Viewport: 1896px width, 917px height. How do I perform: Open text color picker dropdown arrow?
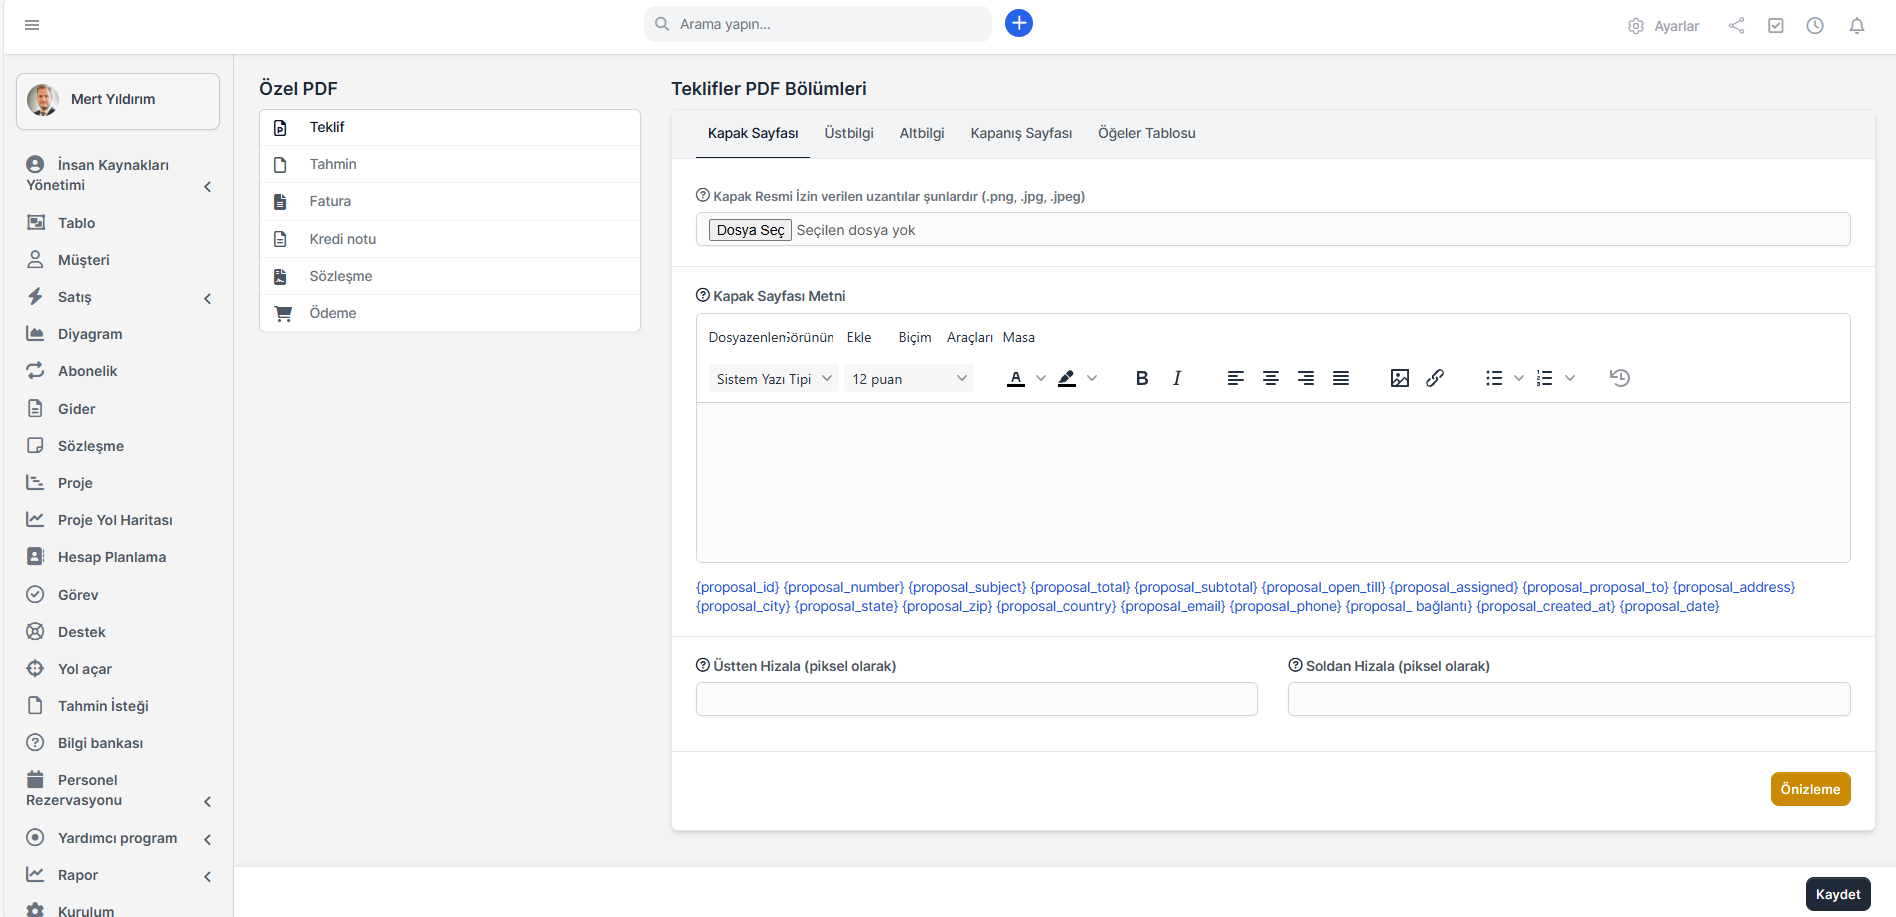[1041, 378]
